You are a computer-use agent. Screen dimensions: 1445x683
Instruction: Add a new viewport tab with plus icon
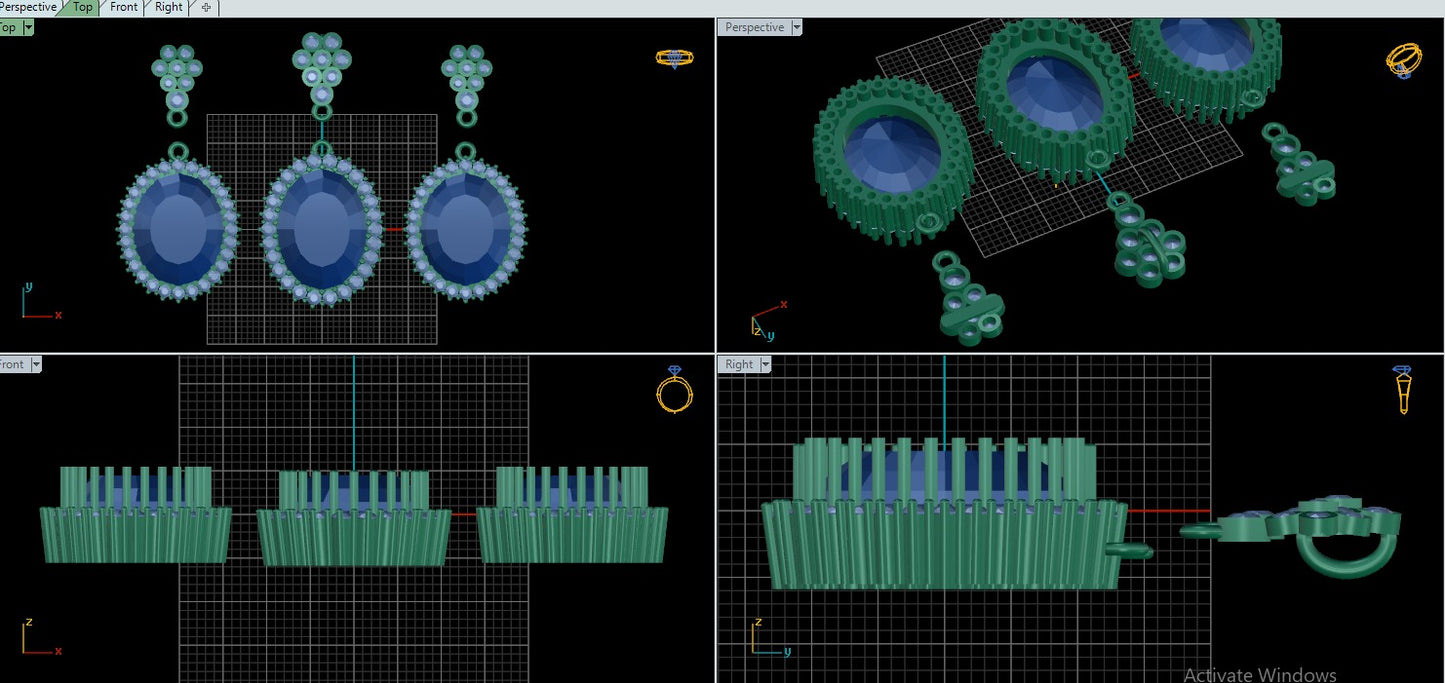(x=206, y=7)
